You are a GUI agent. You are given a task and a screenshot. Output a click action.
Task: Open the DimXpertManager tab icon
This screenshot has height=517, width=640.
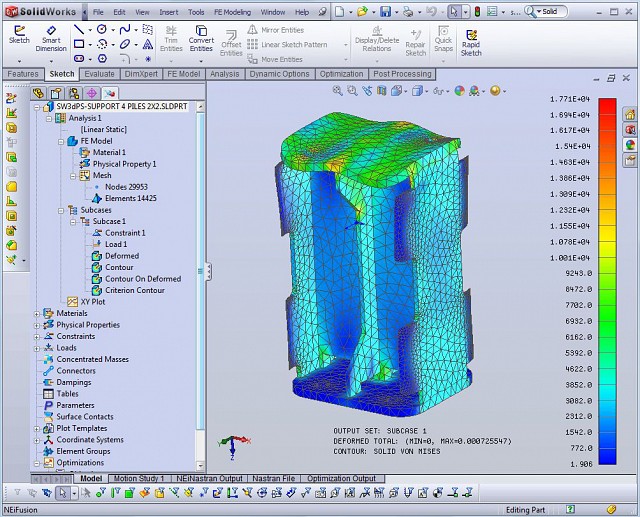pyautogui.click(x=92, y=93)
